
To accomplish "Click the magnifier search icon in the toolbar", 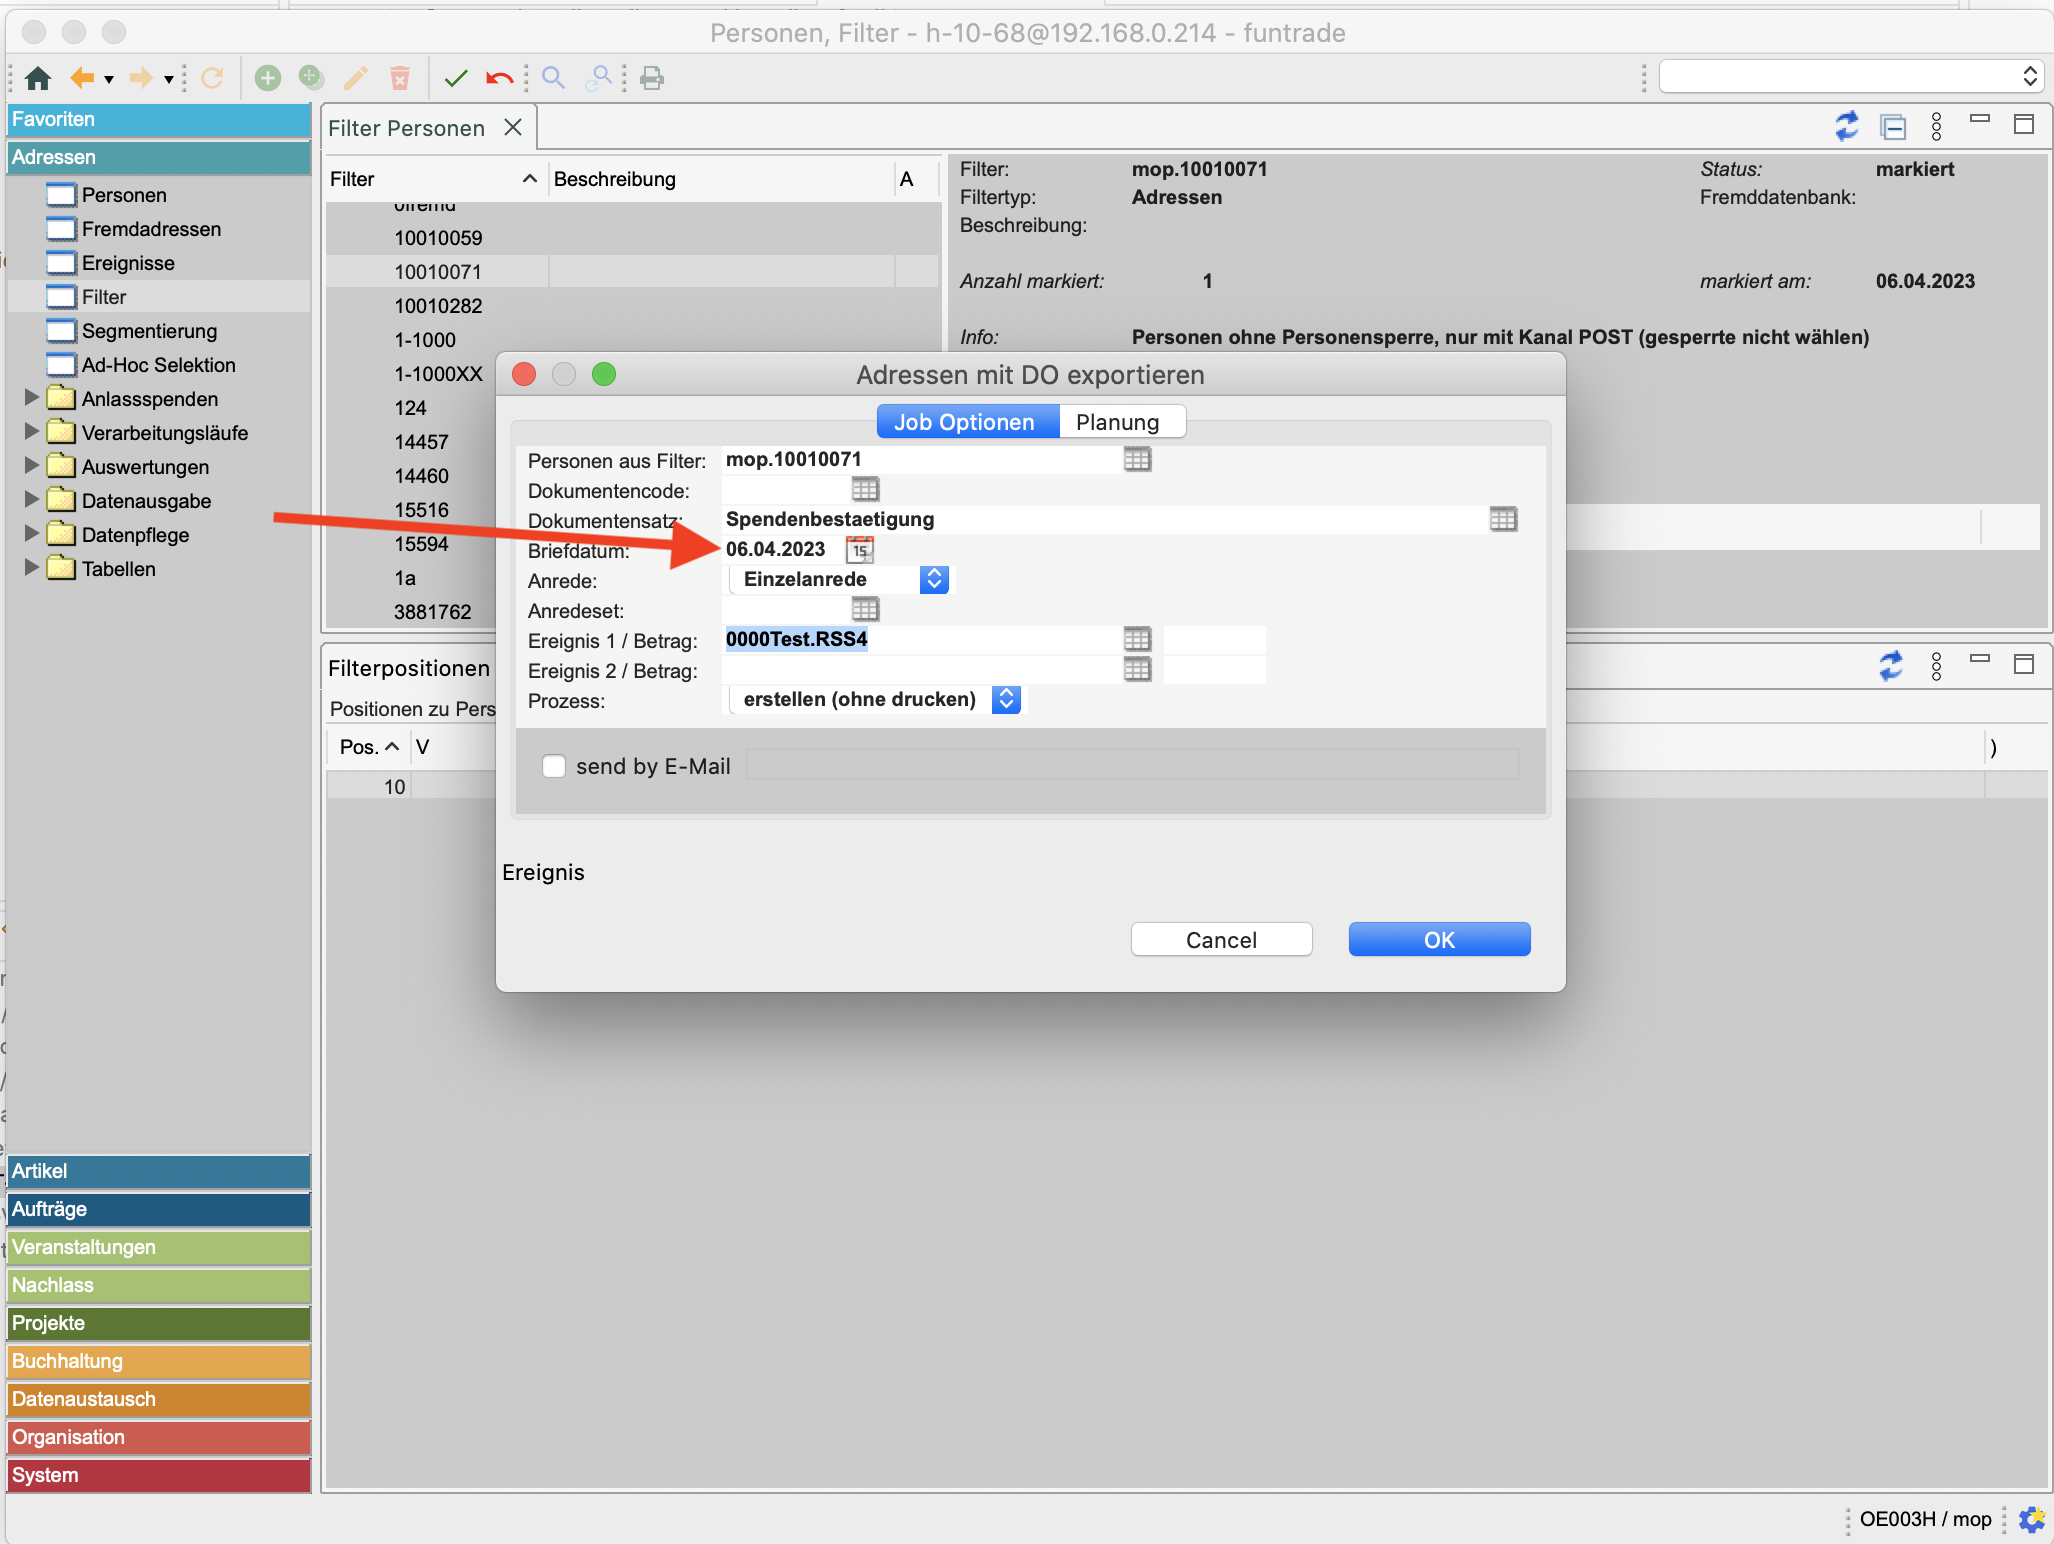I will pyautogui.click(x=553, y=78).
